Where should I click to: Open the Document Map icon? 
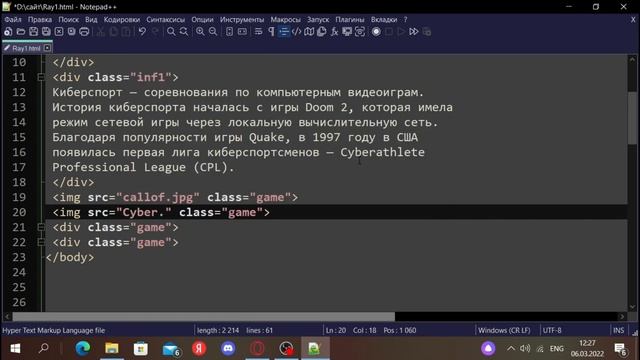point(309,31)
